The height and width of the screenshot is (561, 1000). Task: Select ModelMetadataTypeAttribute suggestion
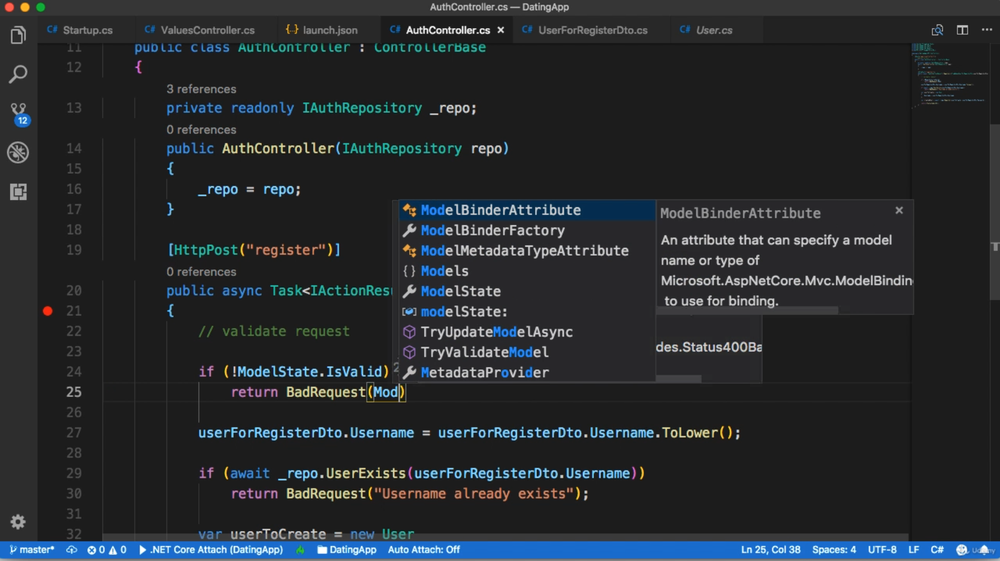tap(527, 251)
